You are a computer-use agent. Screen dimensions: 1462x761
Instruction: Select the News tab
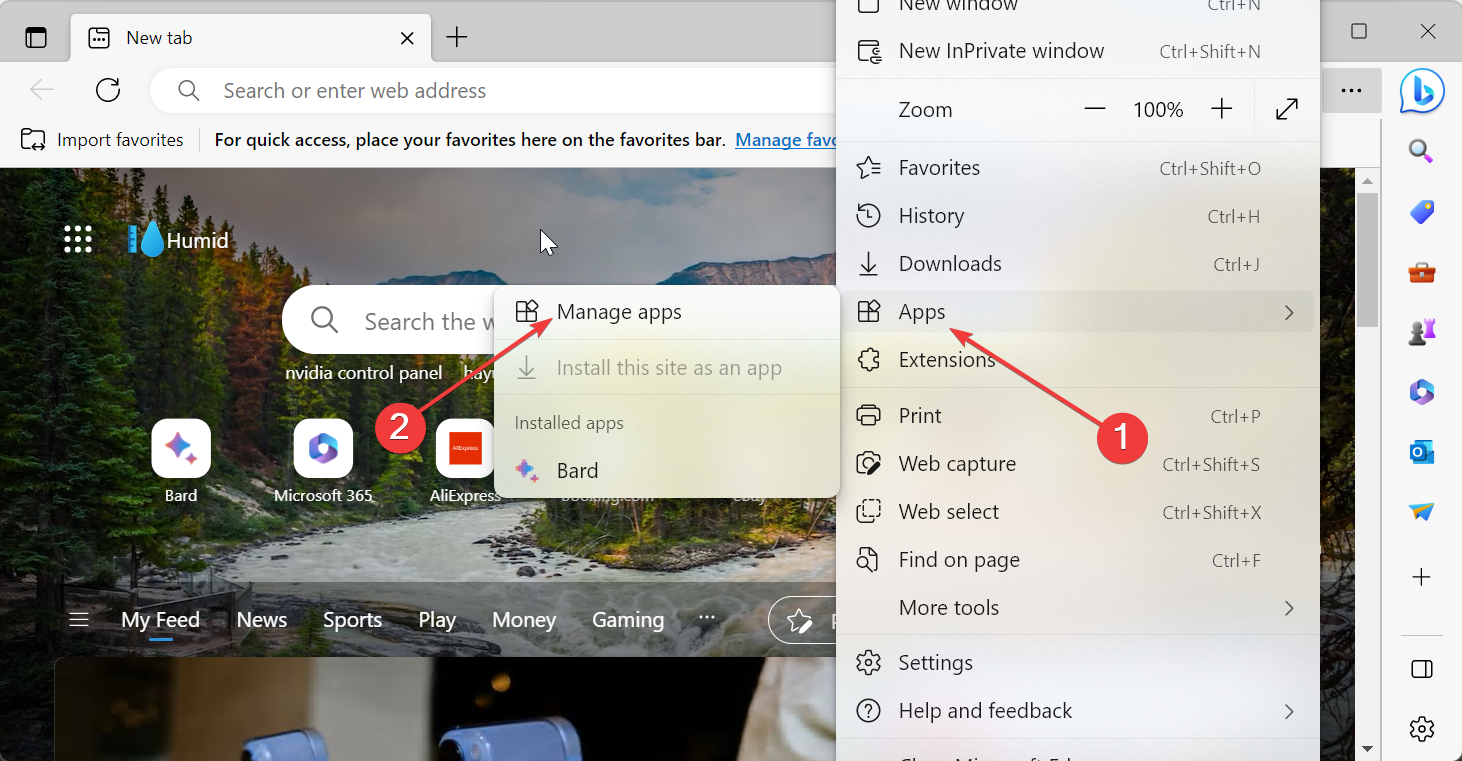[262, 620]
